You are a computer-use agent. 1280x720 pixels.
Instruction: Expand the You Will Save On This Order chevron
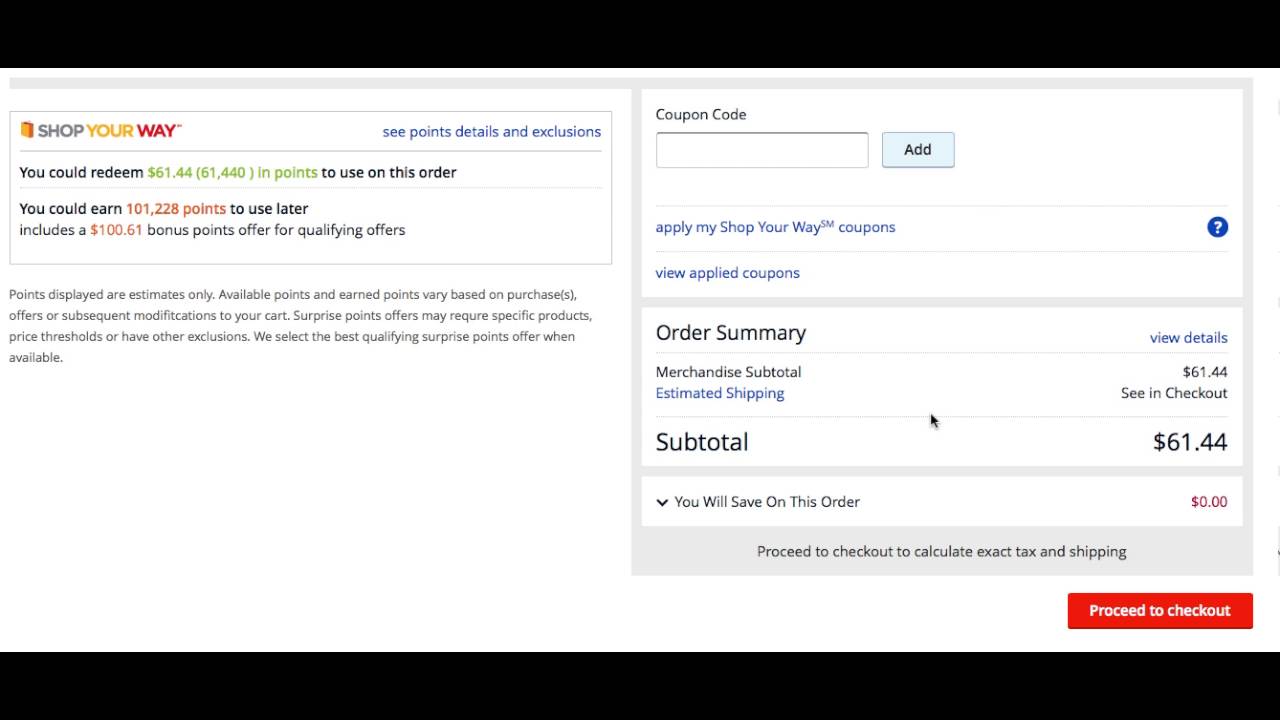coord(662,502)
